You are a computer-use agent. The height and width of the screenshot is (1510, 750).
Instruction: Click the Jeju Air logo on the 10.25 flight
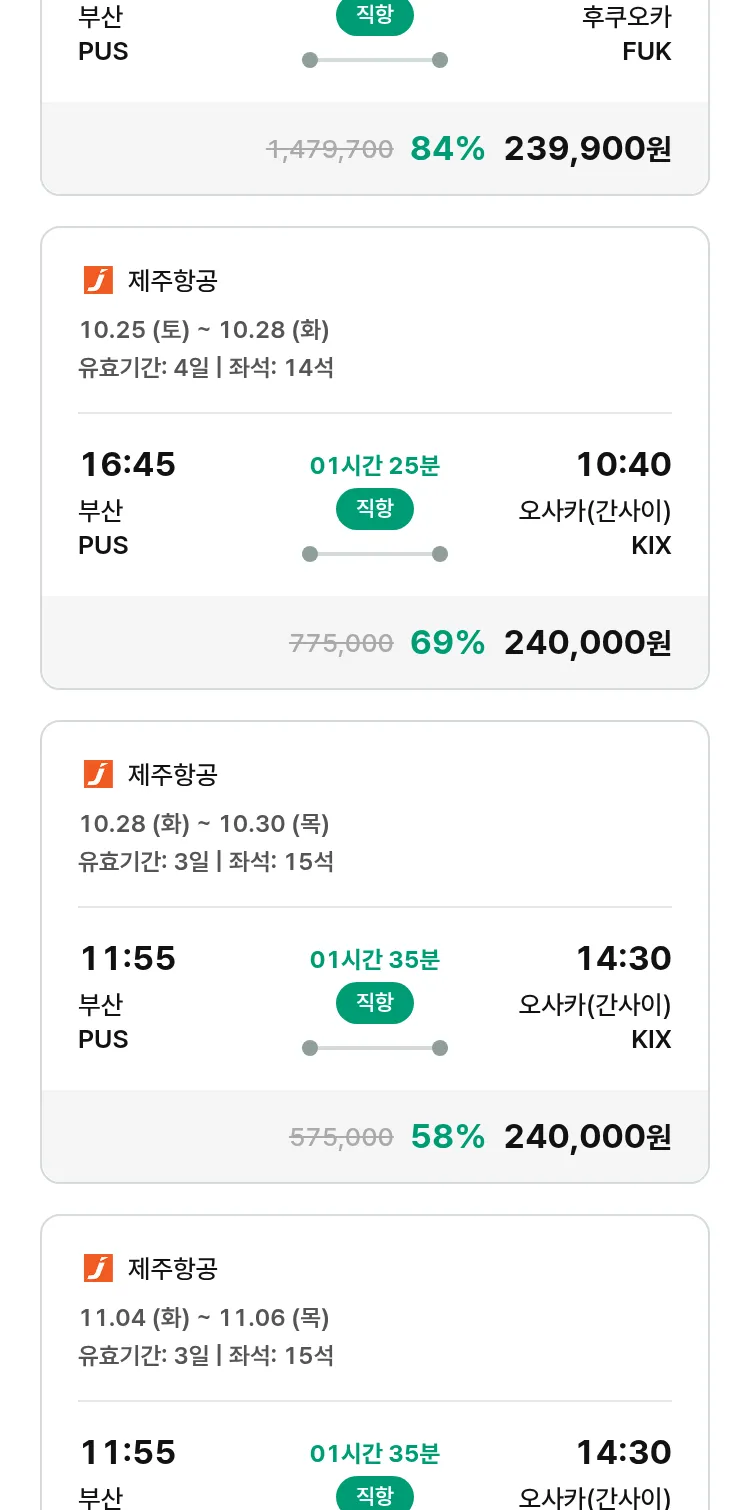98,280
